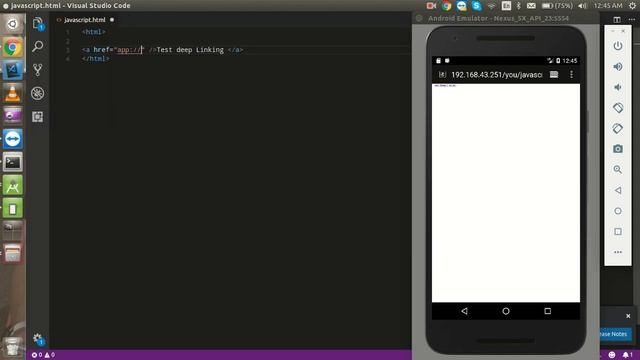The height and width of the screenshot is (360, 640).
Task: Click the emulator Volume Down button
Action: coord(618,87)
